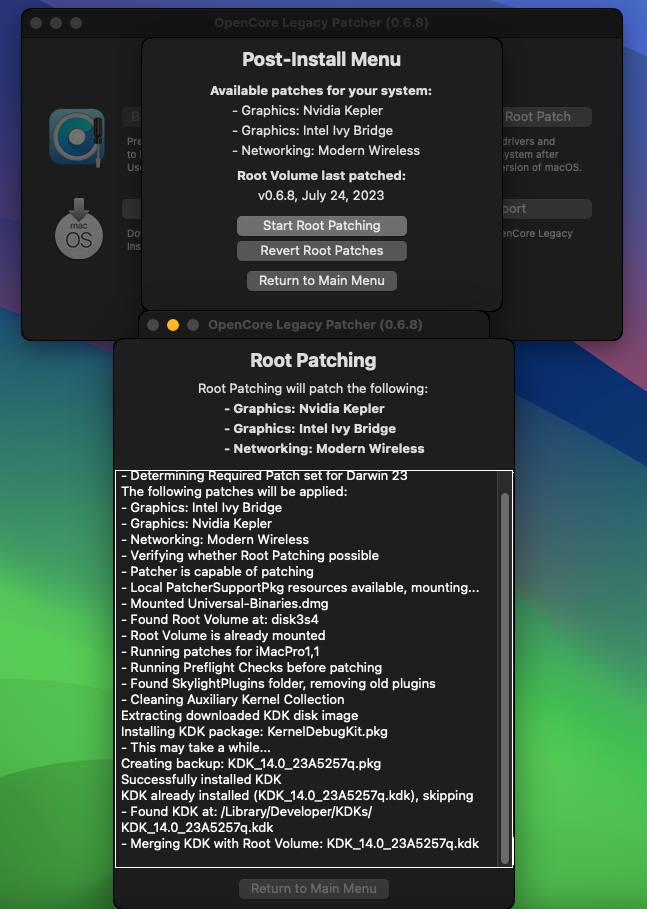
Task: Click 'Root Volume last patched:' label
Action: 321,176
